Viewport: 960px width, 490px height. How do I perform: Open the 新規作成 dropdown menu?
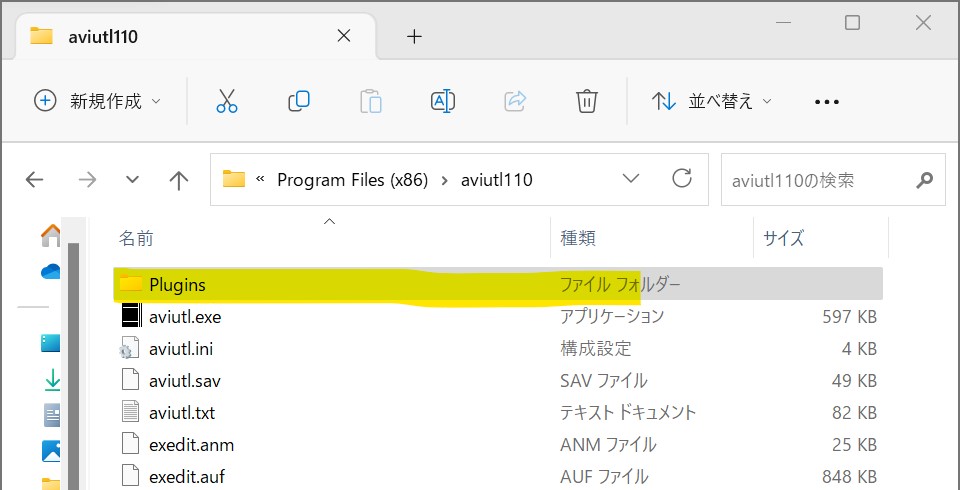[x=97, y=101]
